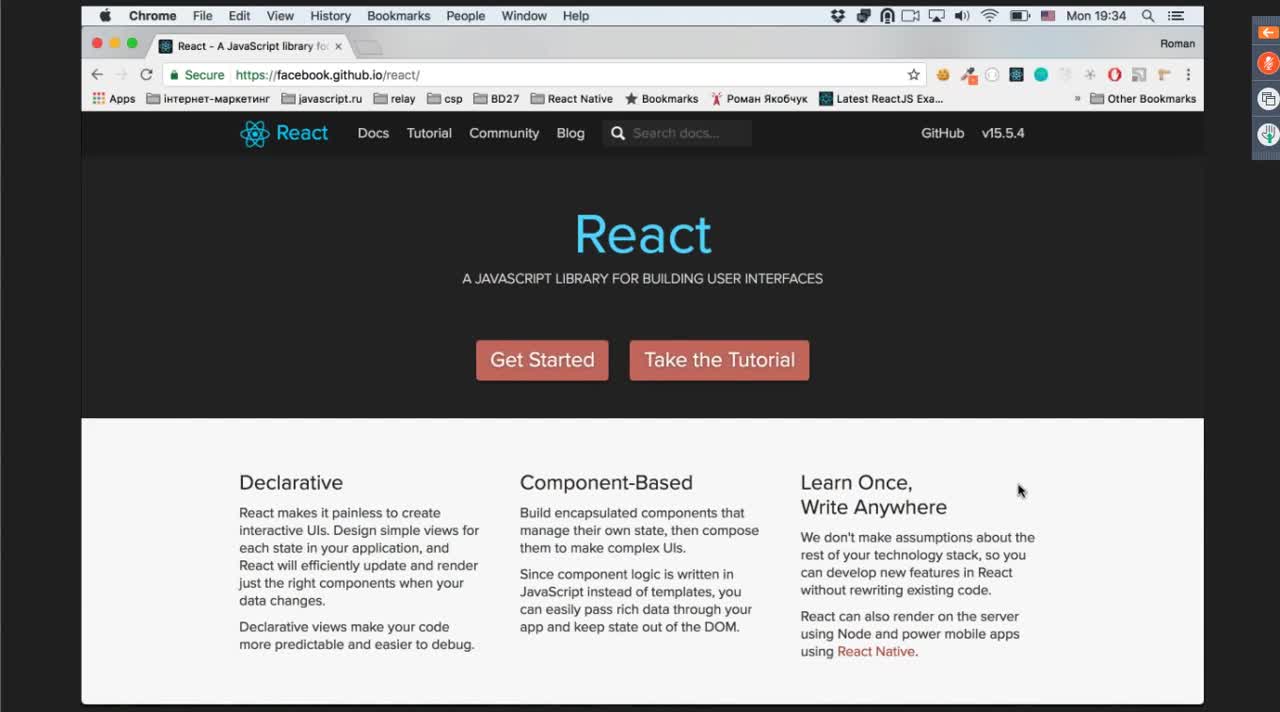
Task: Click the Secure padlock site info
Action: [196, 75]
